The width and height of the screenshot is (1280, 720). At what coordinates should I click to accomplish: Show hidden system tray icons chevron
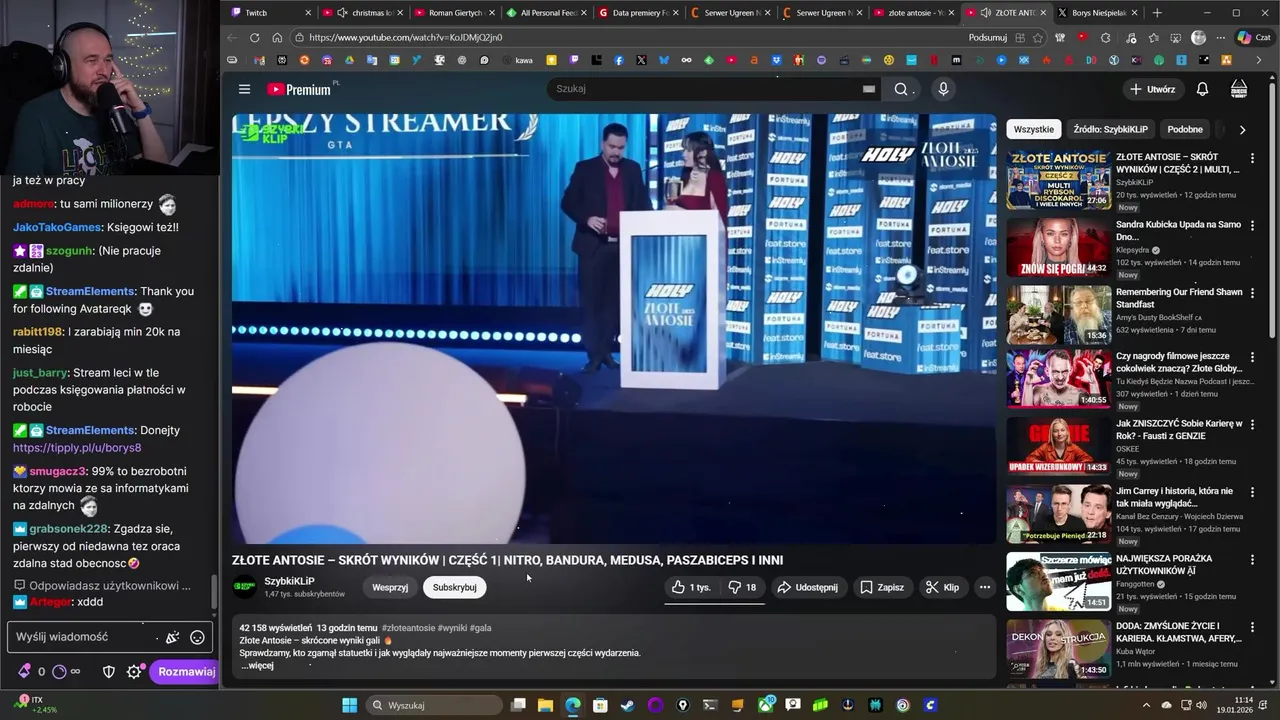(1146, 705)
